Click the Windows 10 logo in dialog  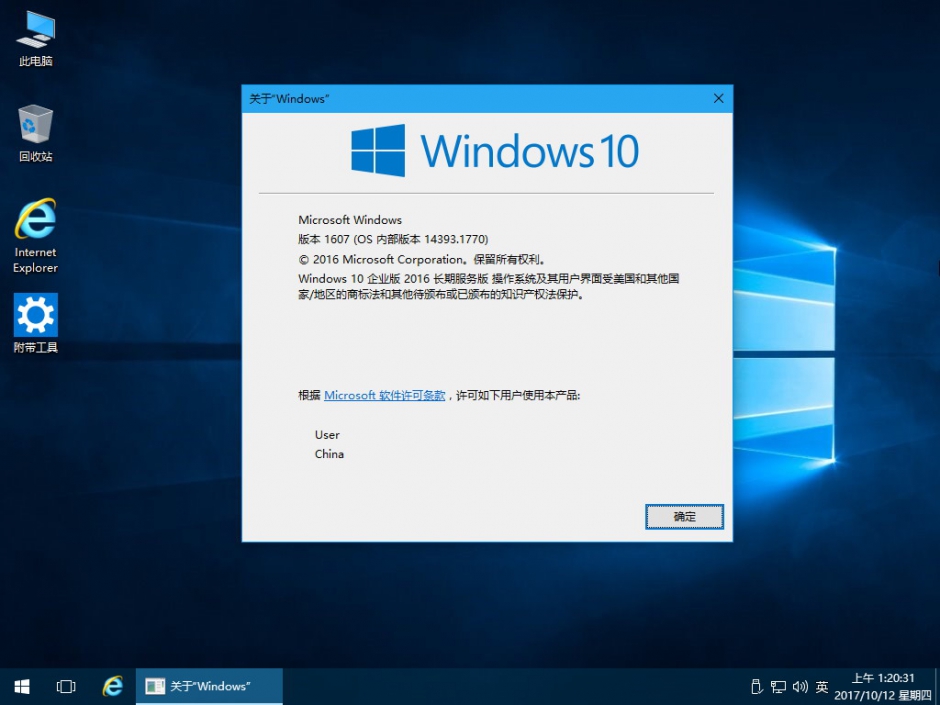(495, 150)
